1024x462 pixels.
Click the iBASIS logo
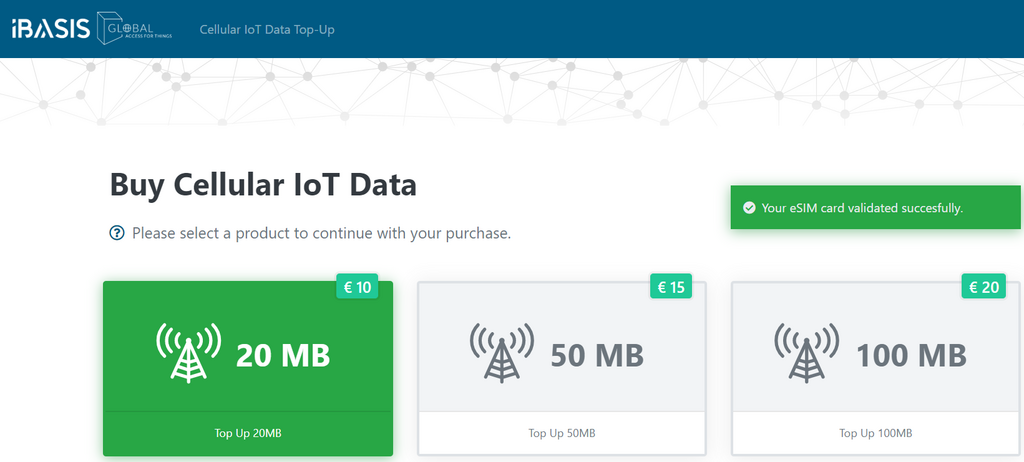(48, 29)
